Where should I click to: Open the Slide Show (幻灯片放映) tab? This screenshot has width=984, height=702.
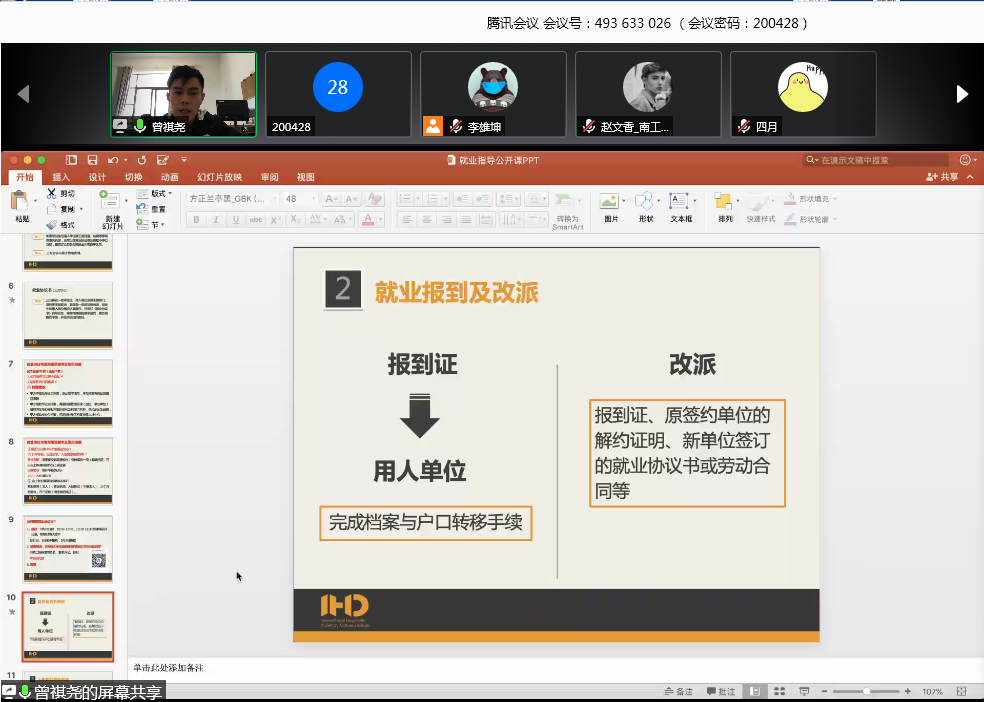tap(220, 177)
